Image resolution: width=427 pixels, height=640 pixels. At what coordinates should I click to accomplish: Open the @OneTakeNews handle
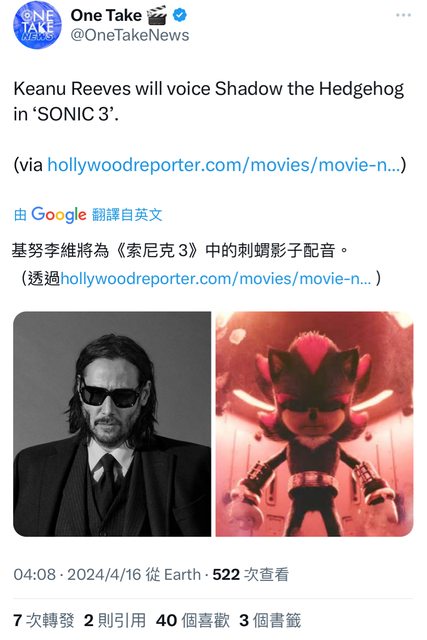(130, 36)
